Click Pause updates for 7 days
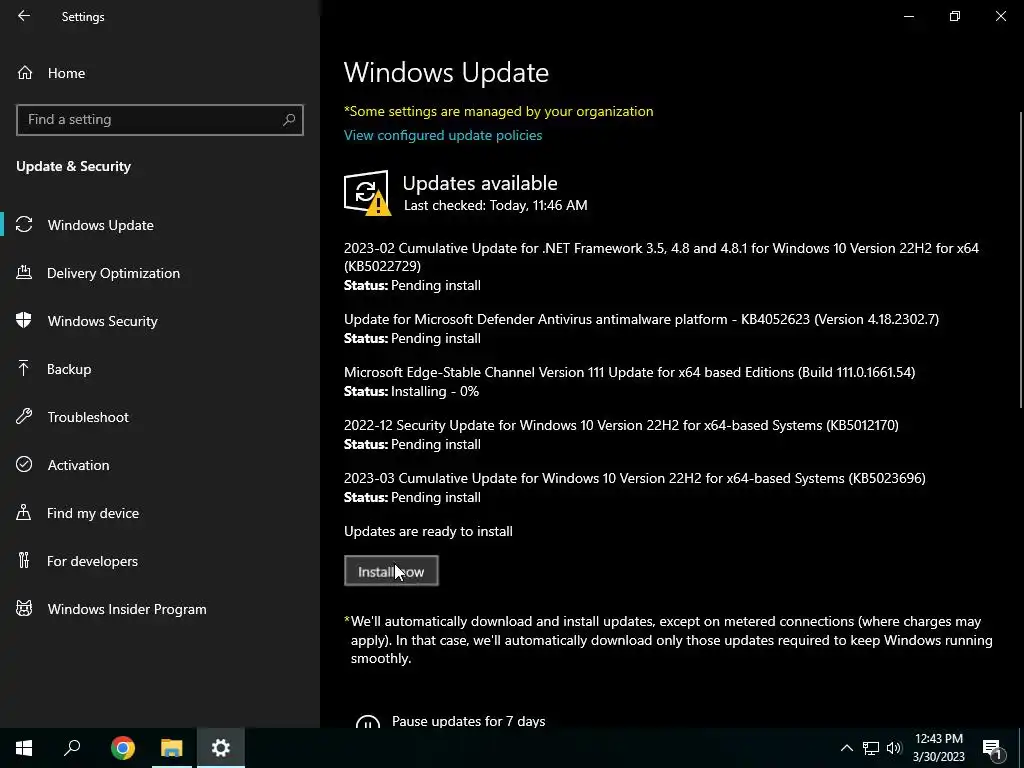Screen dimensions: 1024x768 468,721
